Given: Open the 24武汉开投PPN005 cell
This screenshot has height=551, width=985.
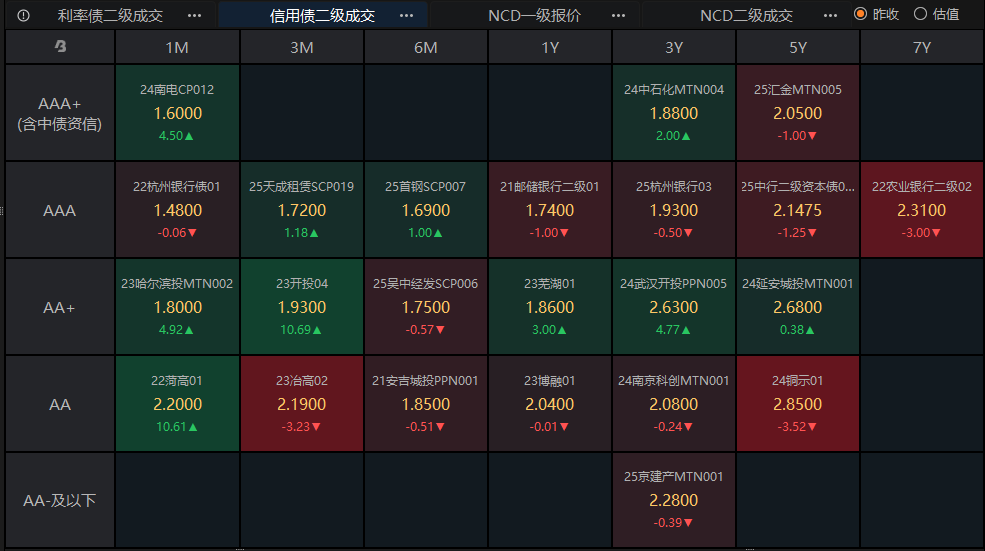Looking at the screenshot, I should pos(673,307).
